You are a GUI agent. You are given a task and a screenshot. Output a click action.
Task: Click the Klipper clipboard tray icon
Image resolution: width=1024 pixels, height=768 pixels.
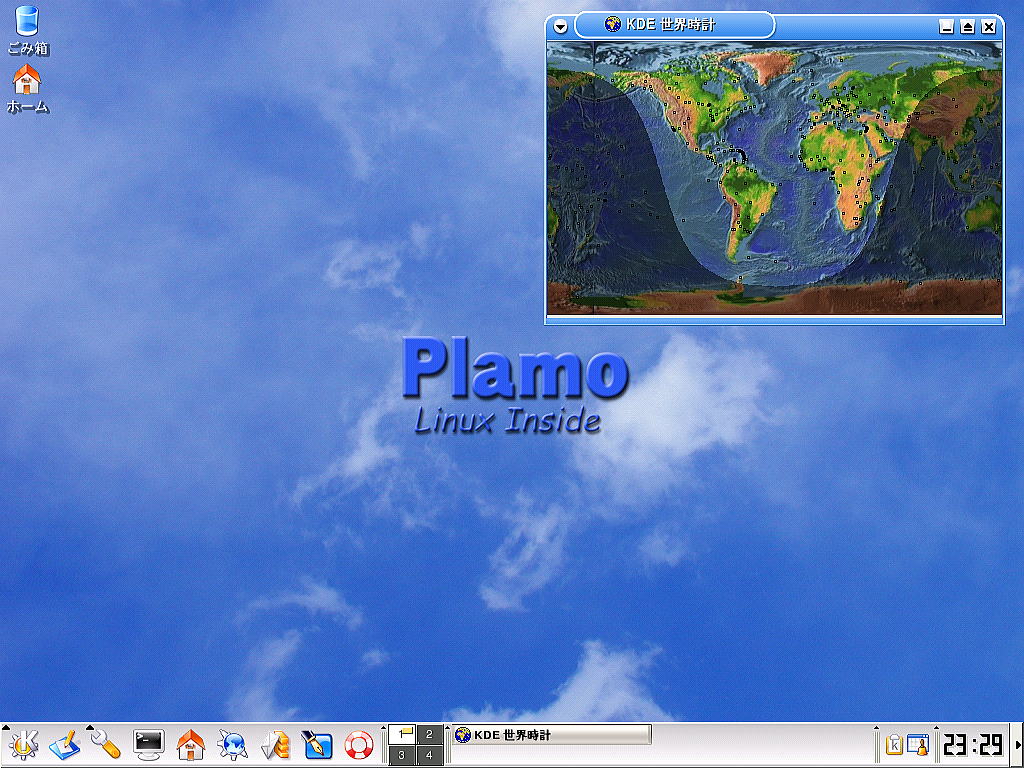[894, 744]
